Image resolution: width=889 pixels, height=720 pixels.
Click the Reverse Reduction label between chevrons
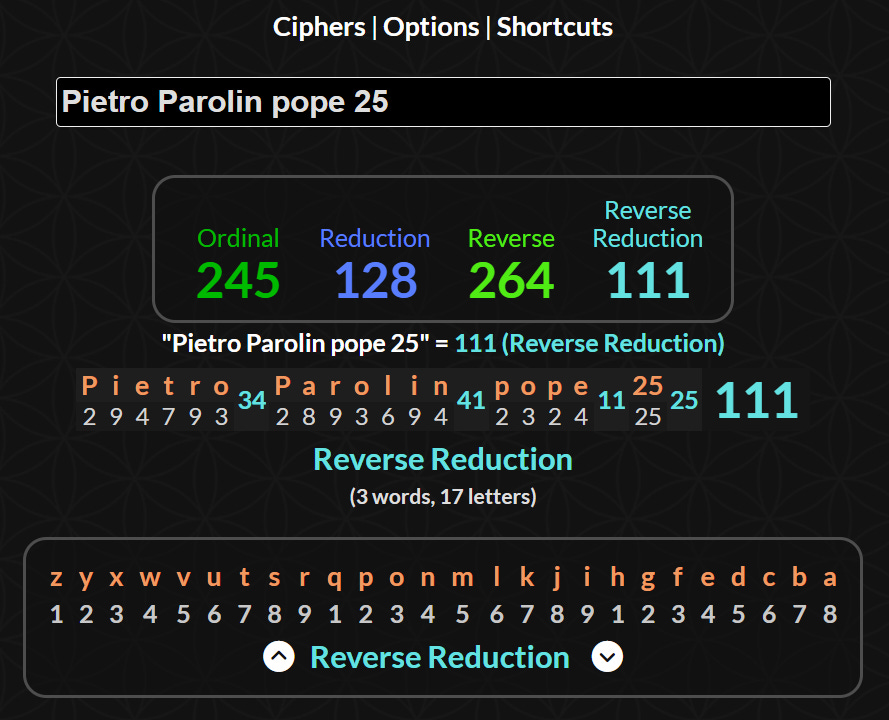440,657
